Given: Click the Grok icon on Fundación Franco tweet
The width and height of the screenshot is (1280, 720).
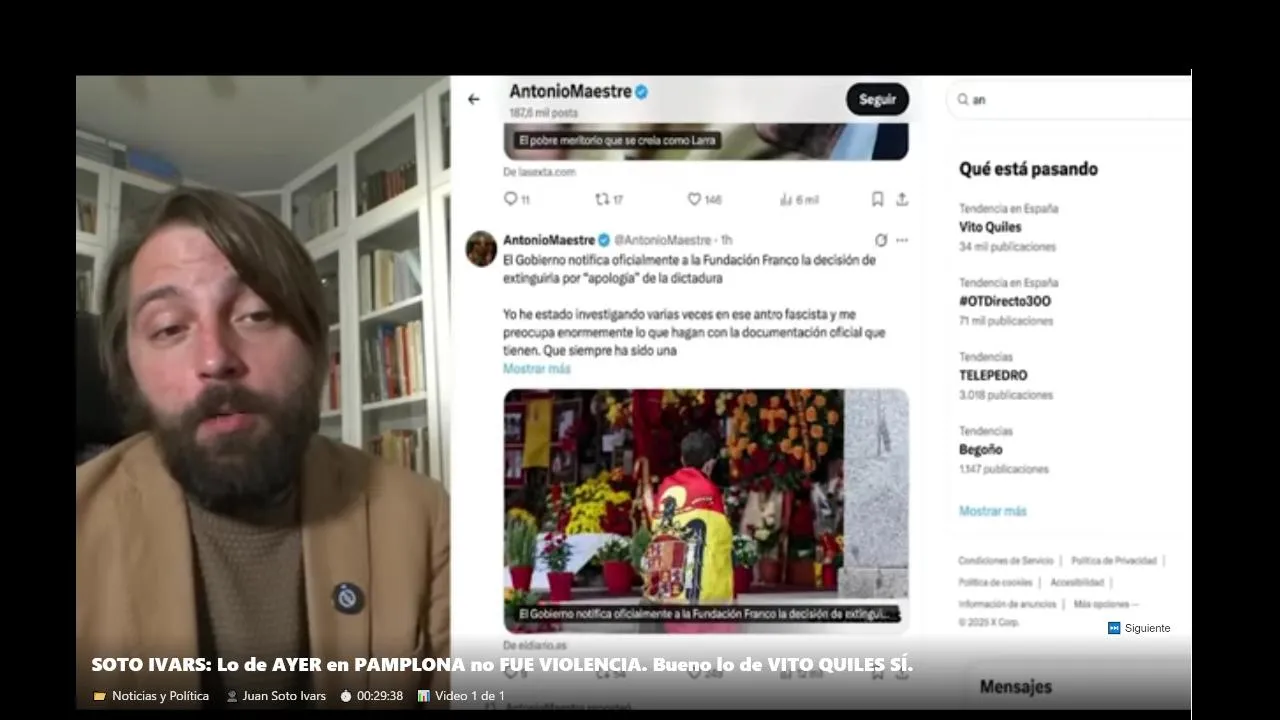Looking at the screenshot, I should pyautogui.click(x=880, y=240).
